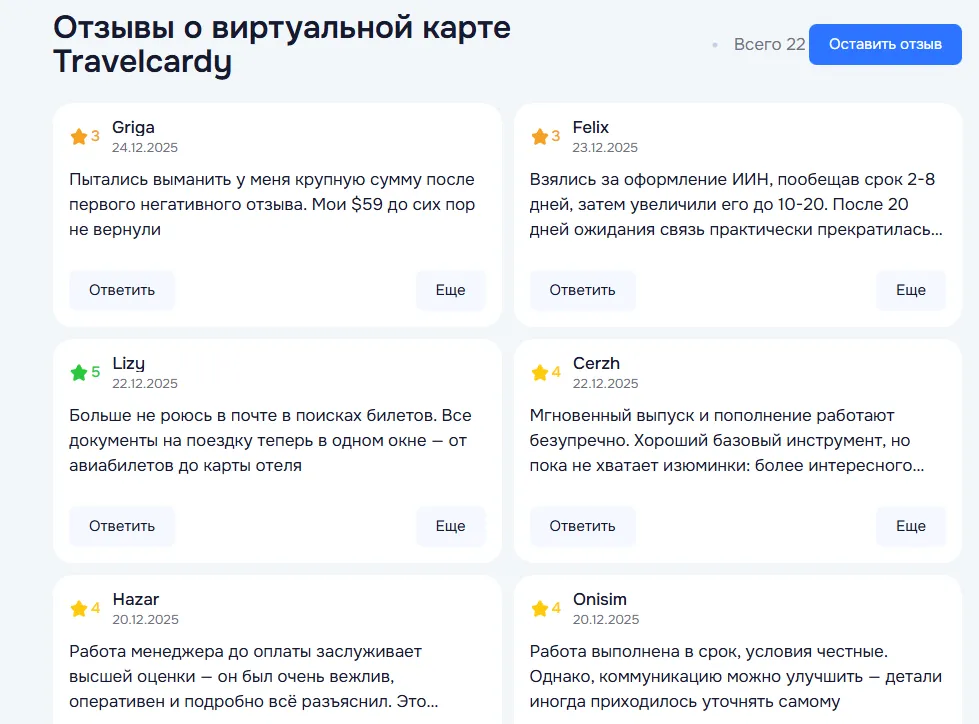Click the username Felix
This screenshot has width=979, height=724.
point(591,127)
